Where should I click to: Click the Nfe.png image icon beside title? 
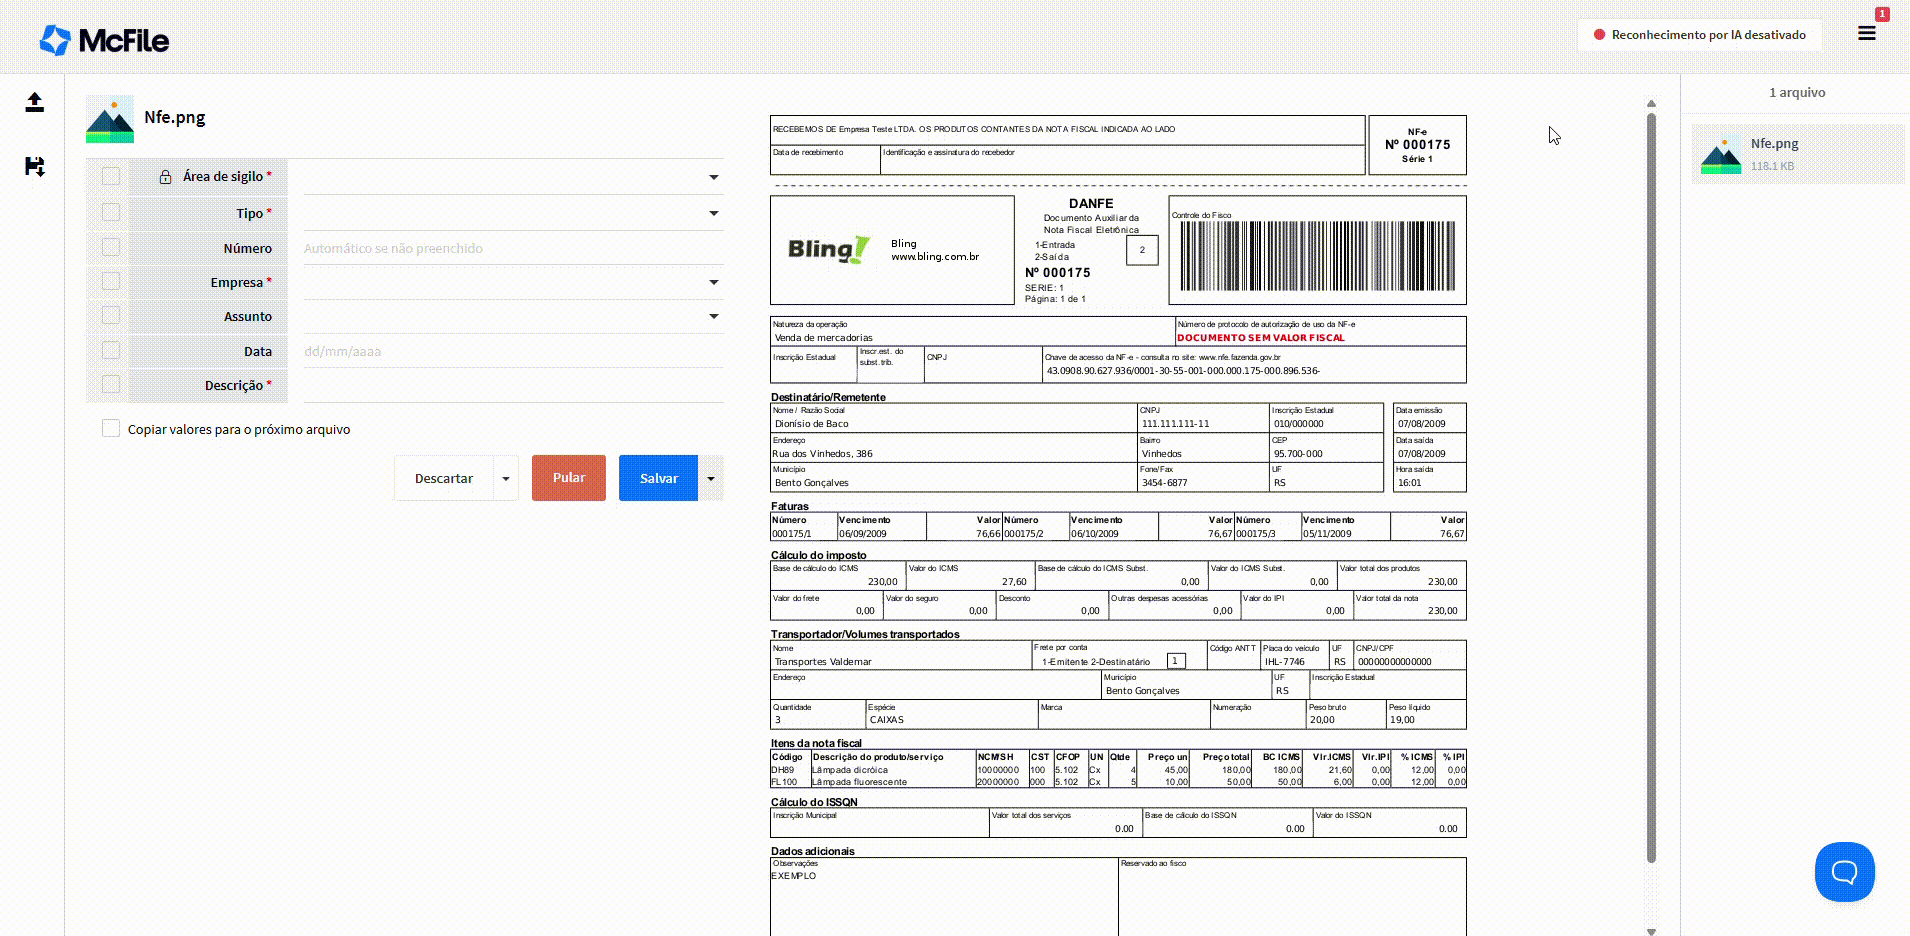(x=110, y=120)
